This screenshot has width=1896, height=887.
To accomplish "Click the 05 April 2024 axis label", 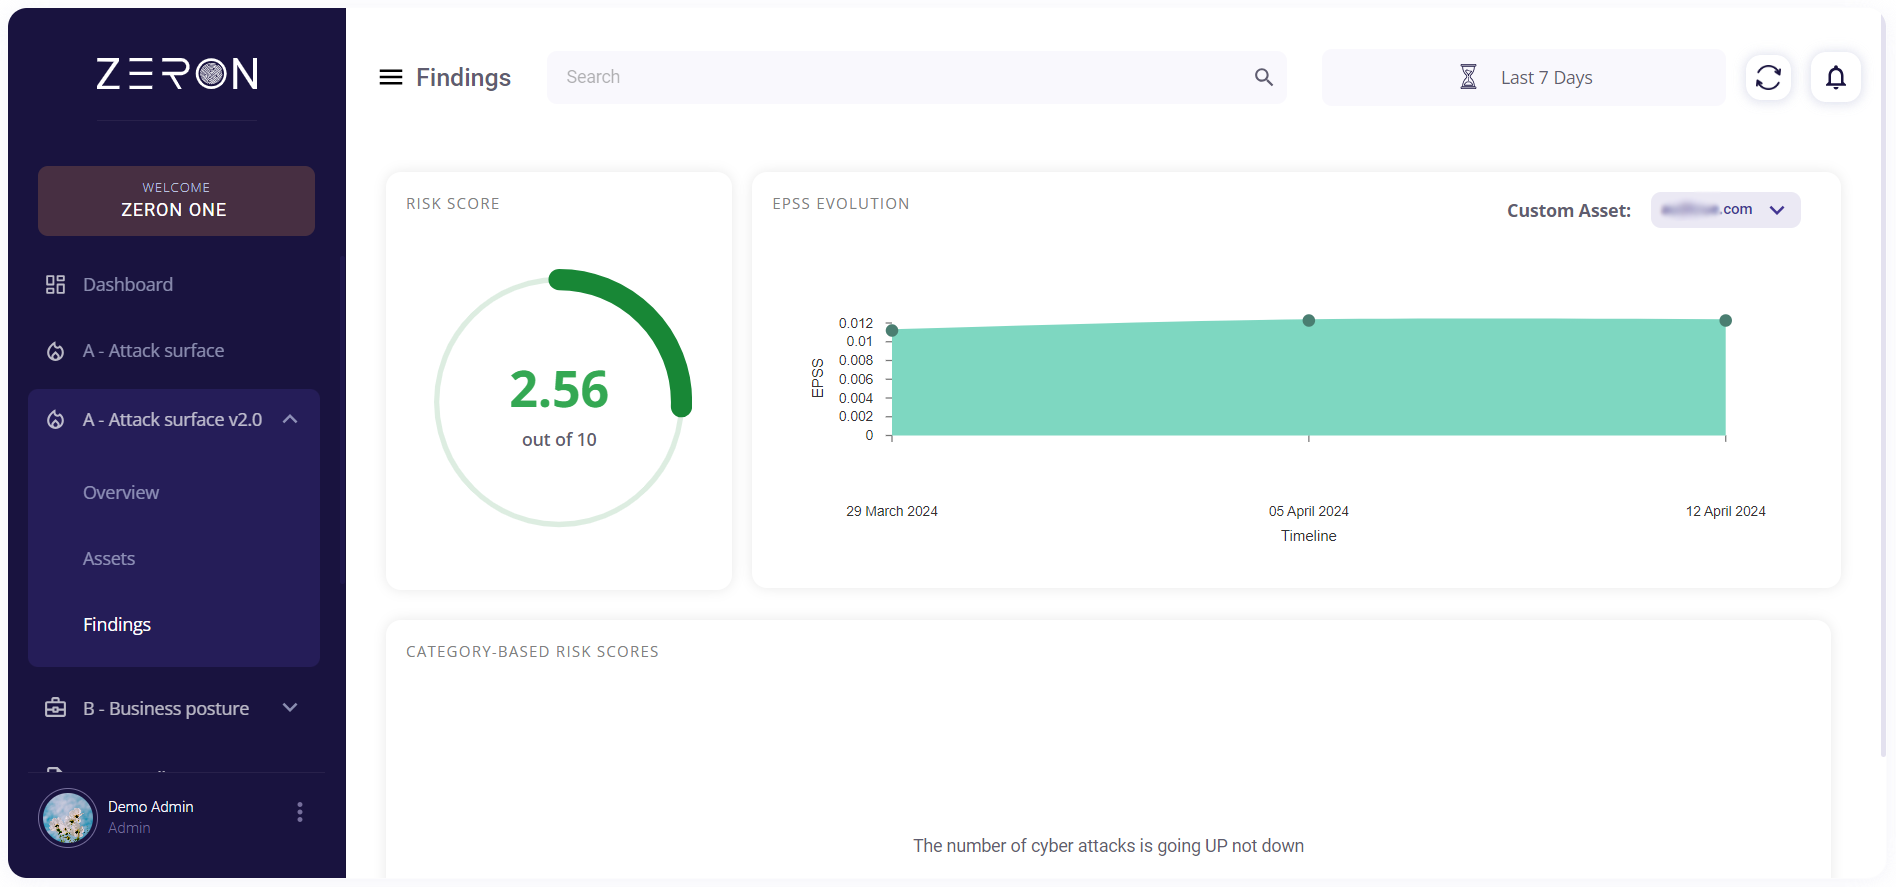I will [1309, 511].
